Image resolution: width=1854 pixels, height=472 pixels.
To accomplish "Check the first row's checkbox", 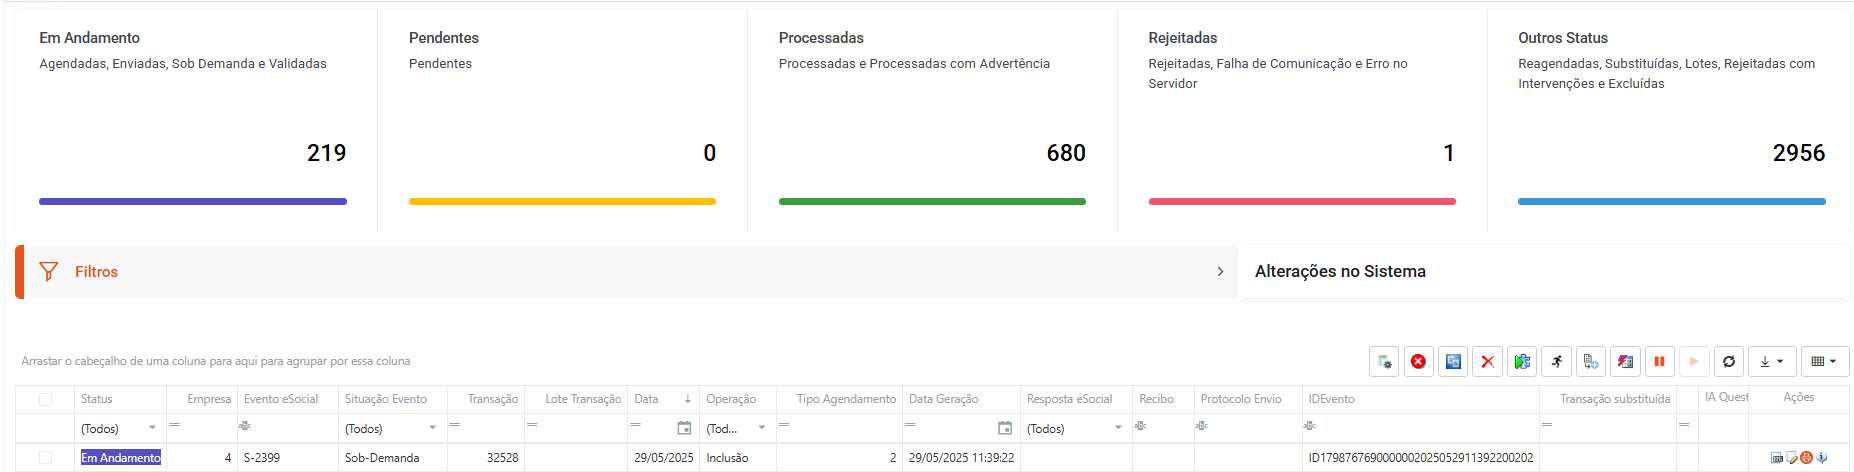I will point(45,457).
